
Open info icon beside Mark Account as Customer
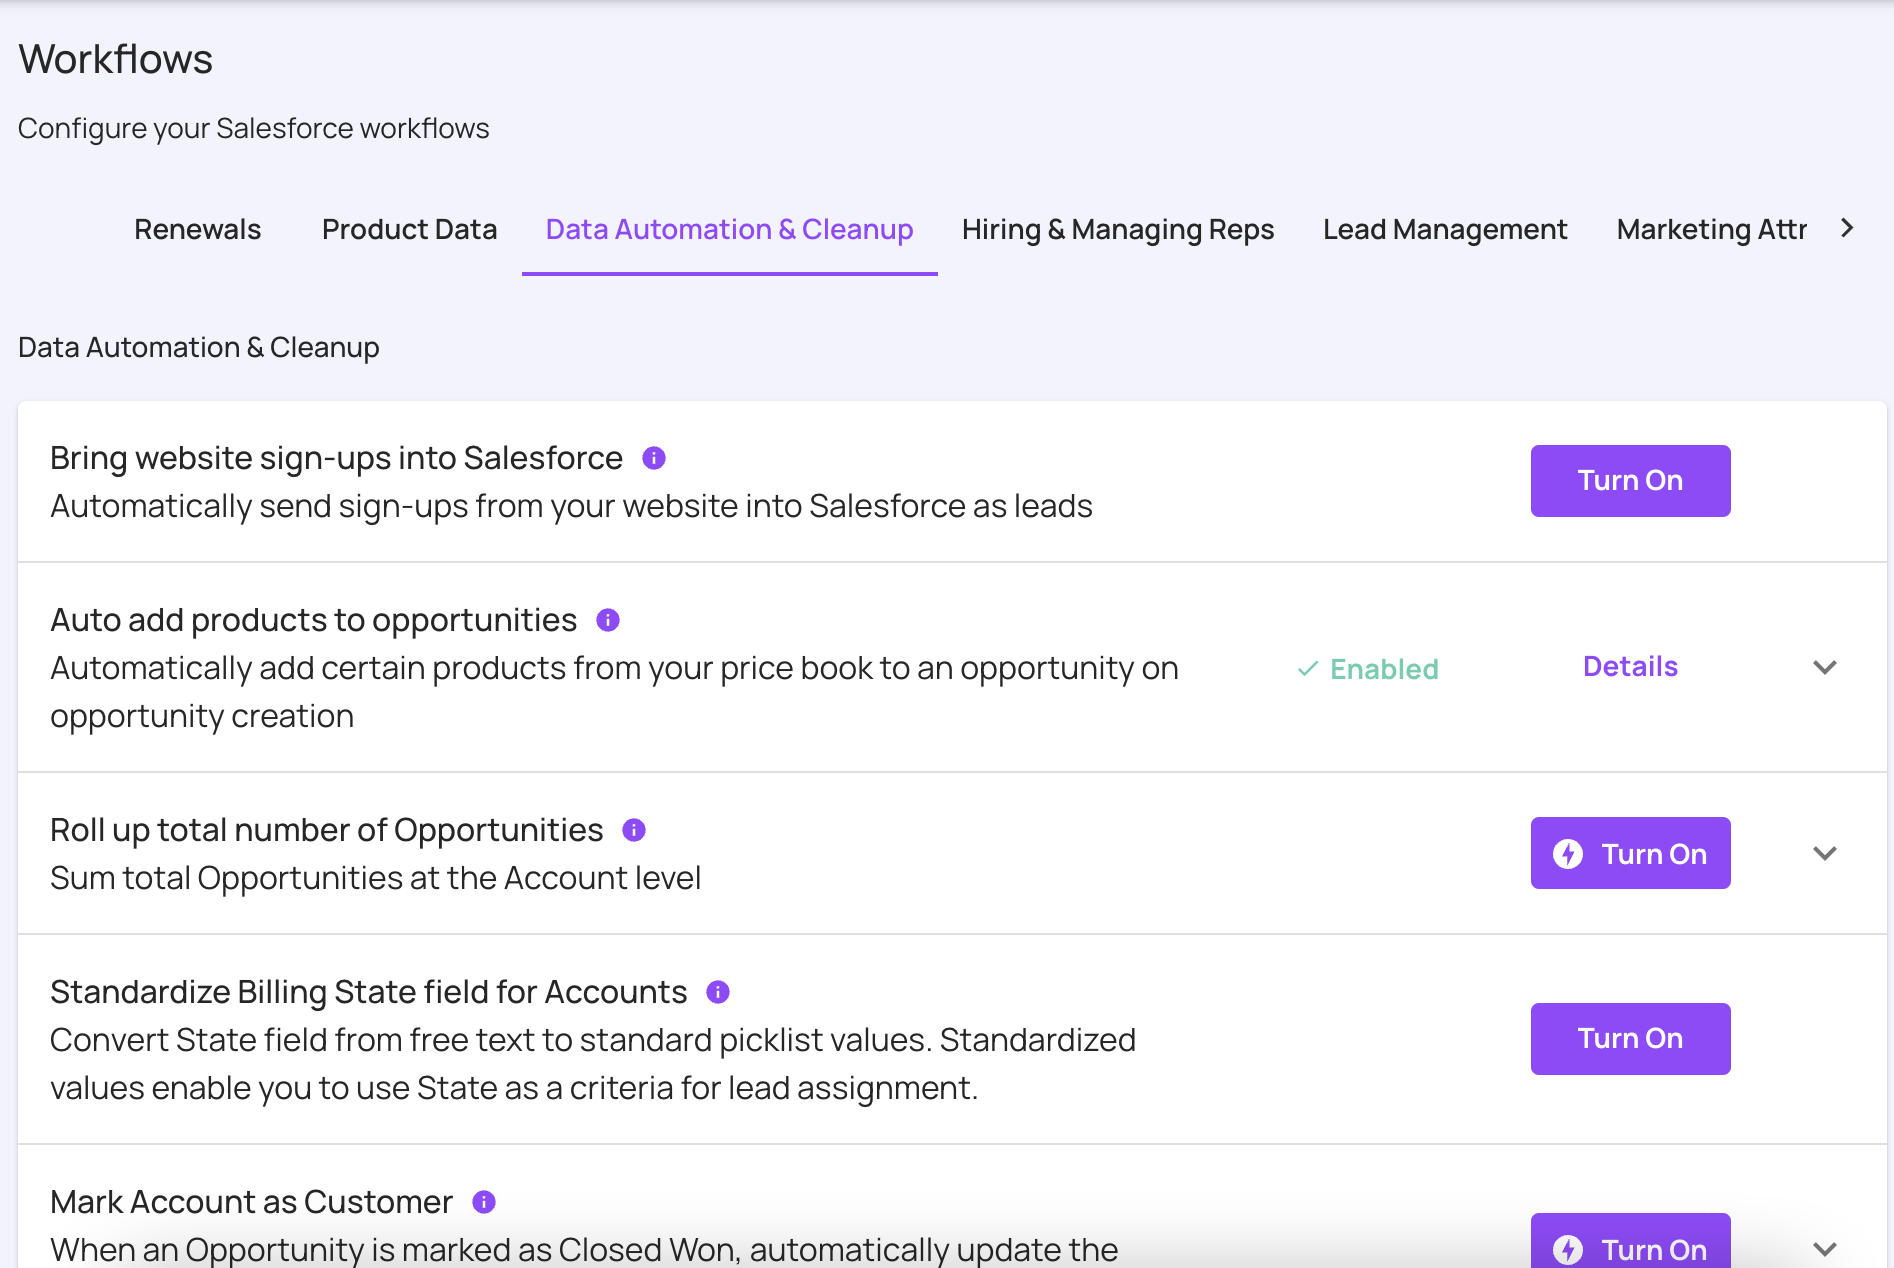[484, 1202]
